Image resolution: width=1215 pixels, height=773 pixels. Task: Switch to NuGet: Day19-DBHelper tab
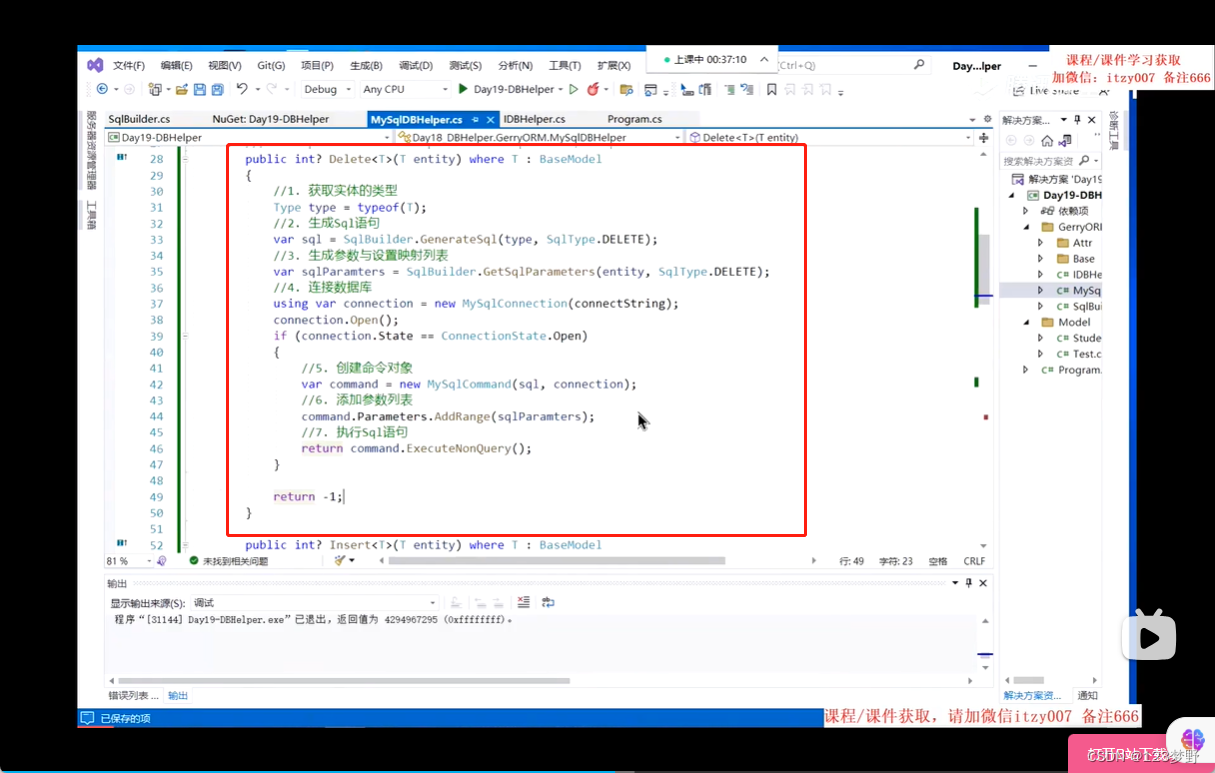point(270,119)
